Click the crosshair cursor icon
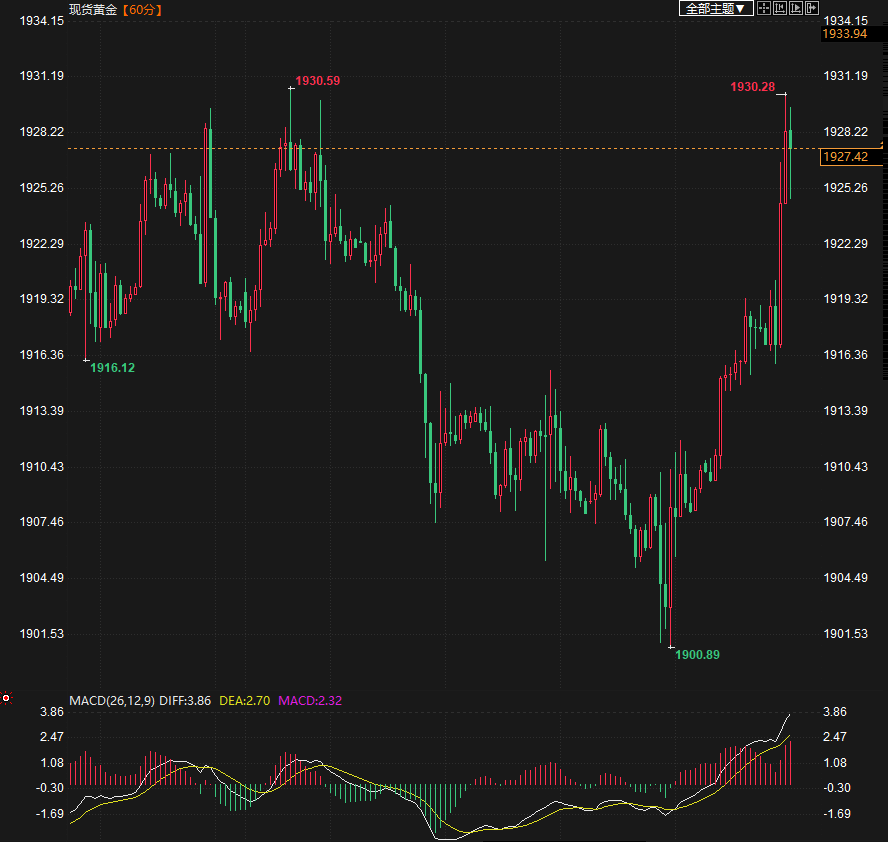 [x=763, y=9]
